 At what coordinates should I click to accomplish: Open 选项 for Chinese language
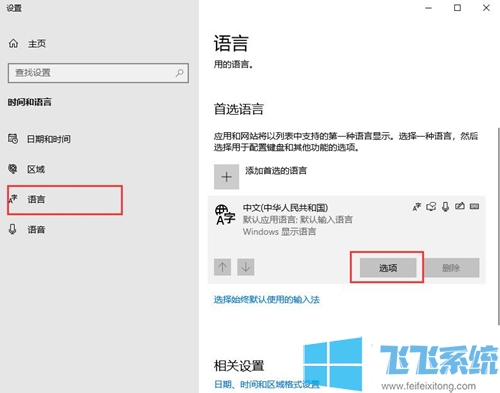[x=388, y=268]
